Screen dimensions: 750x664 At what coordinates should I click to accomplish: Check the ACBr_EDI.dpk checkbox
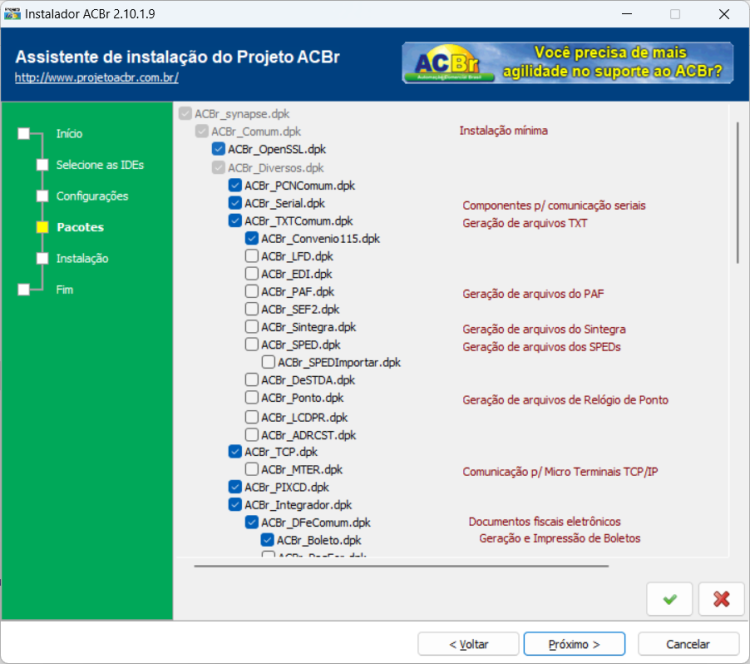coord(252,274)
